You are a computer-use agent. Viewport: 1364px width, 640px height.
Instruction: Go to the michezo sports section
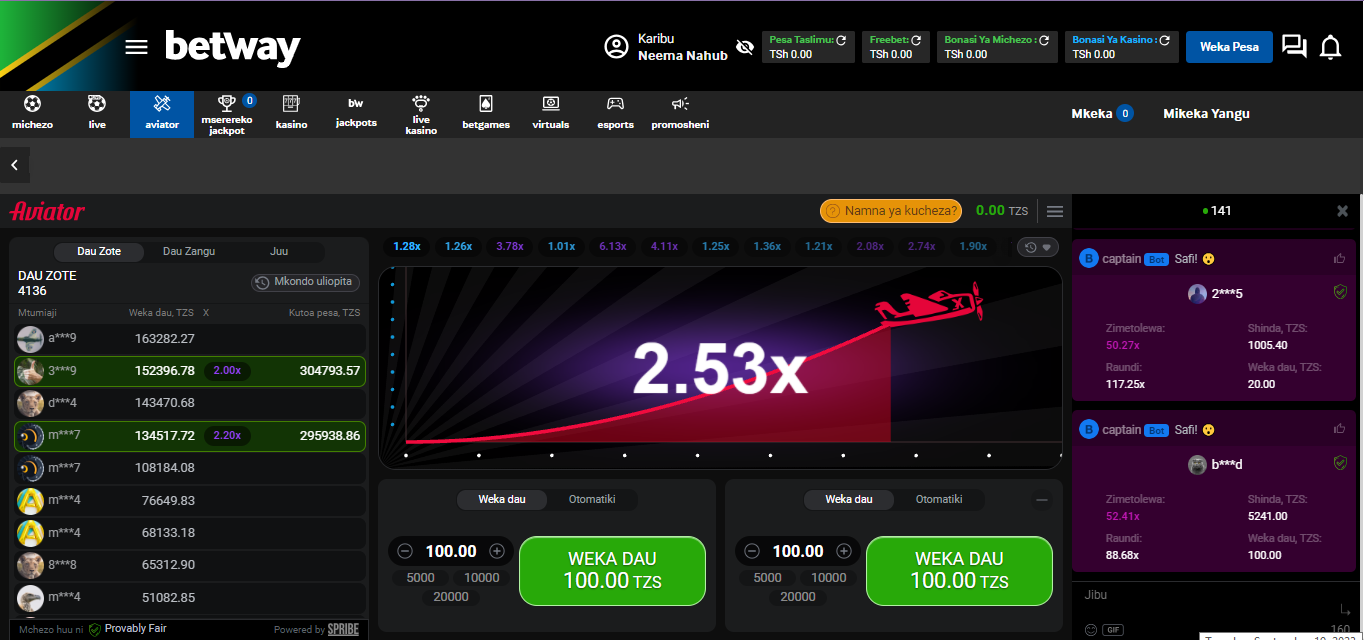[32, 113]
